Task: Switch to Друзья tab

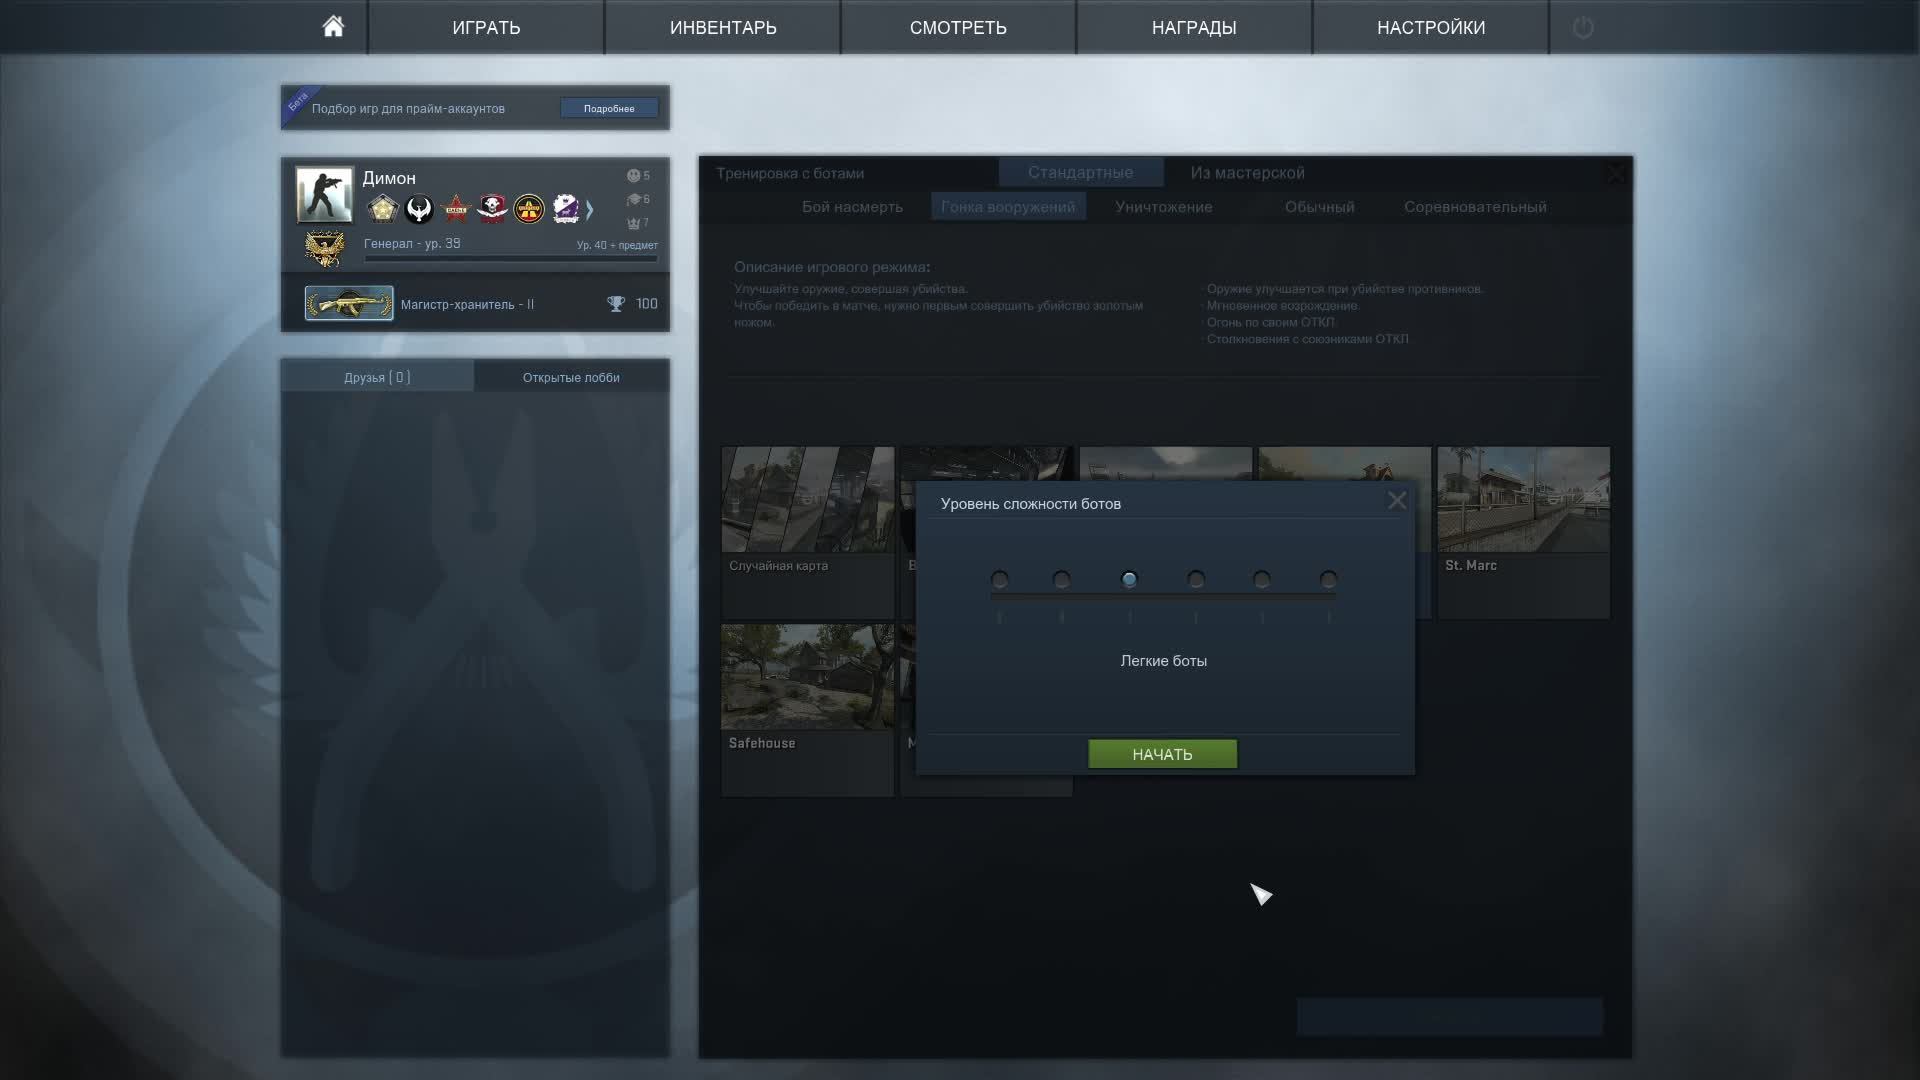Action: pyautogui.click(x=377, y=377)
